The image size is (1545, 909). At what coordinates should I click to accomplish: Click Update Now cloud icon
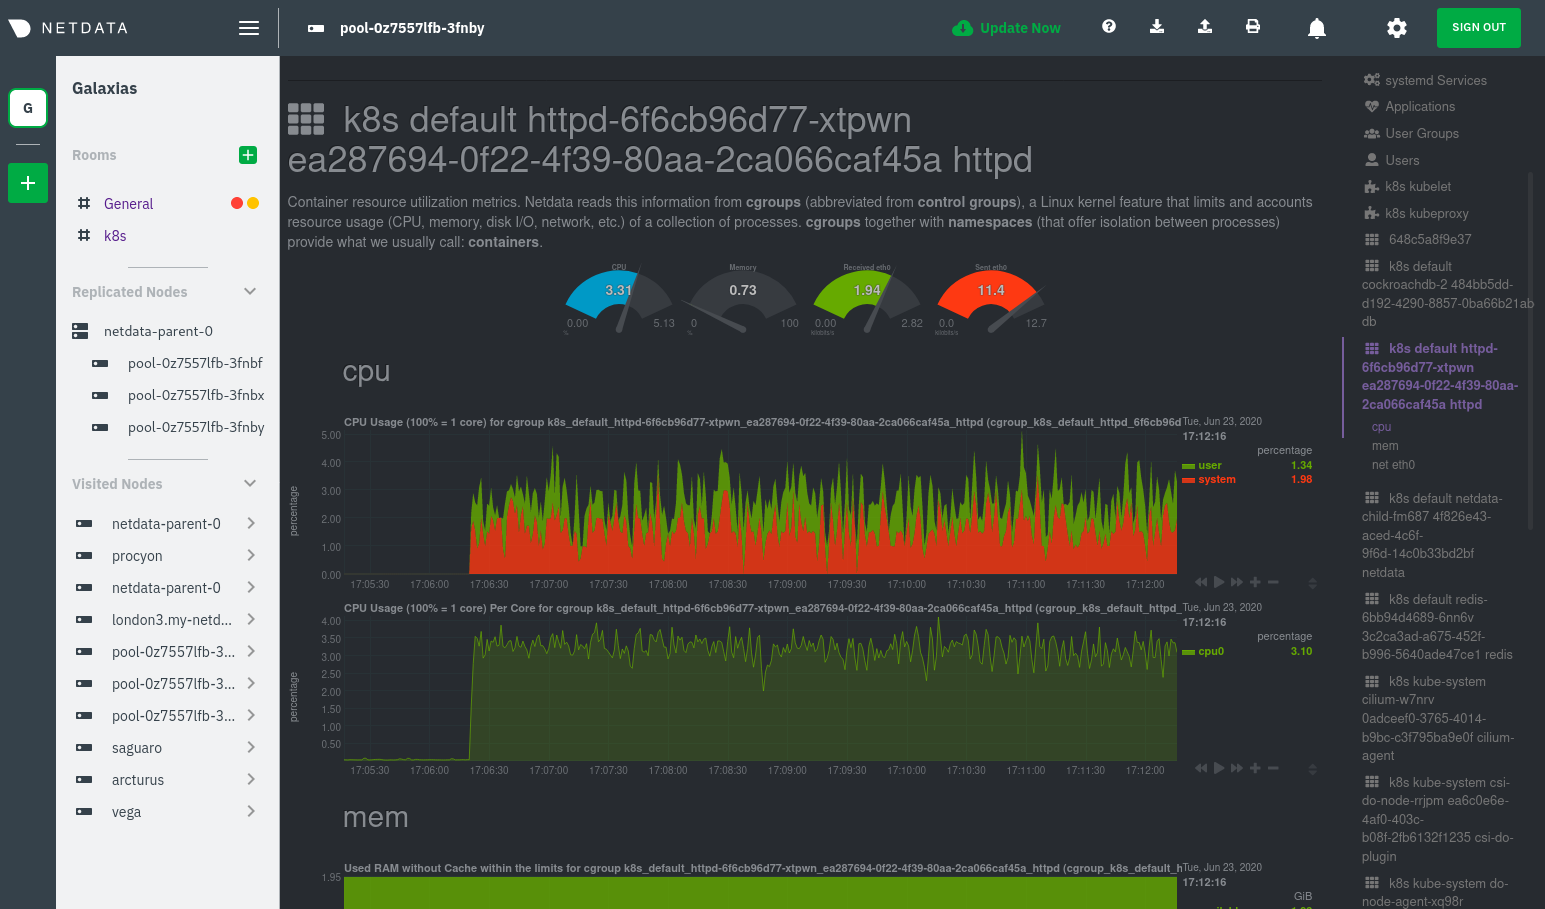962,28
